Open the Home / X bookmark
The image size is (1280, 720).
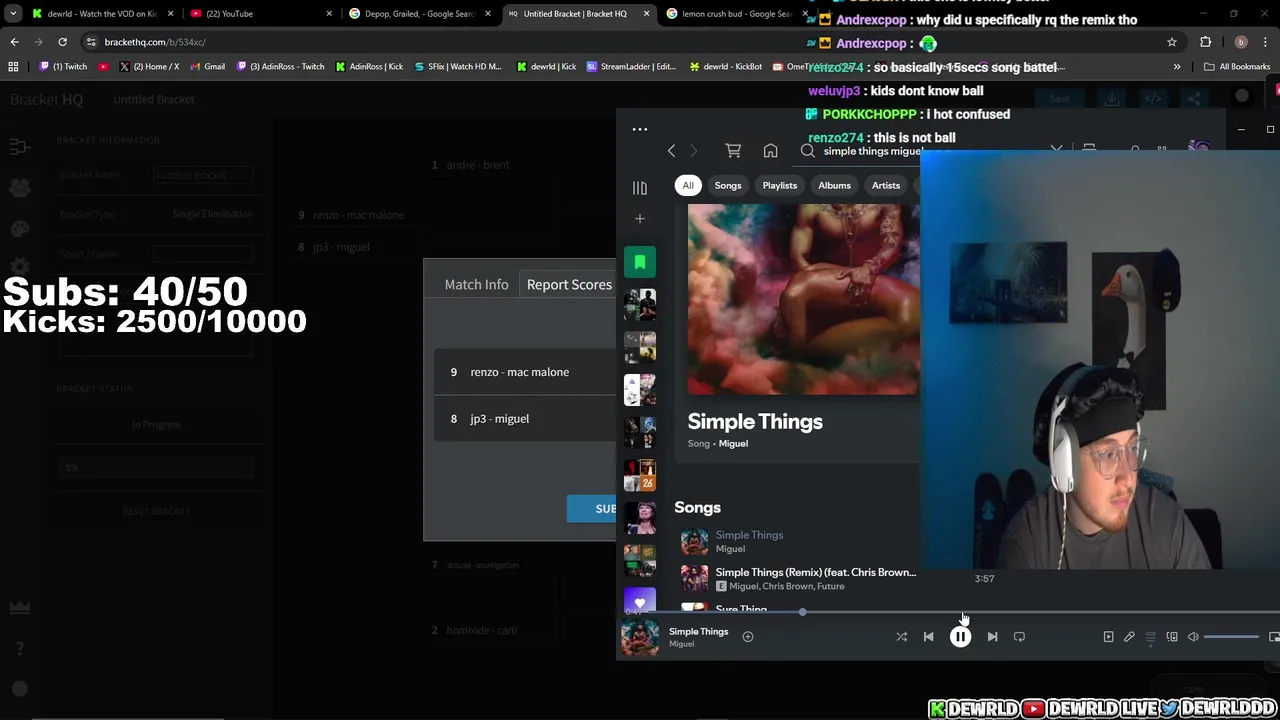click(149, 67)
